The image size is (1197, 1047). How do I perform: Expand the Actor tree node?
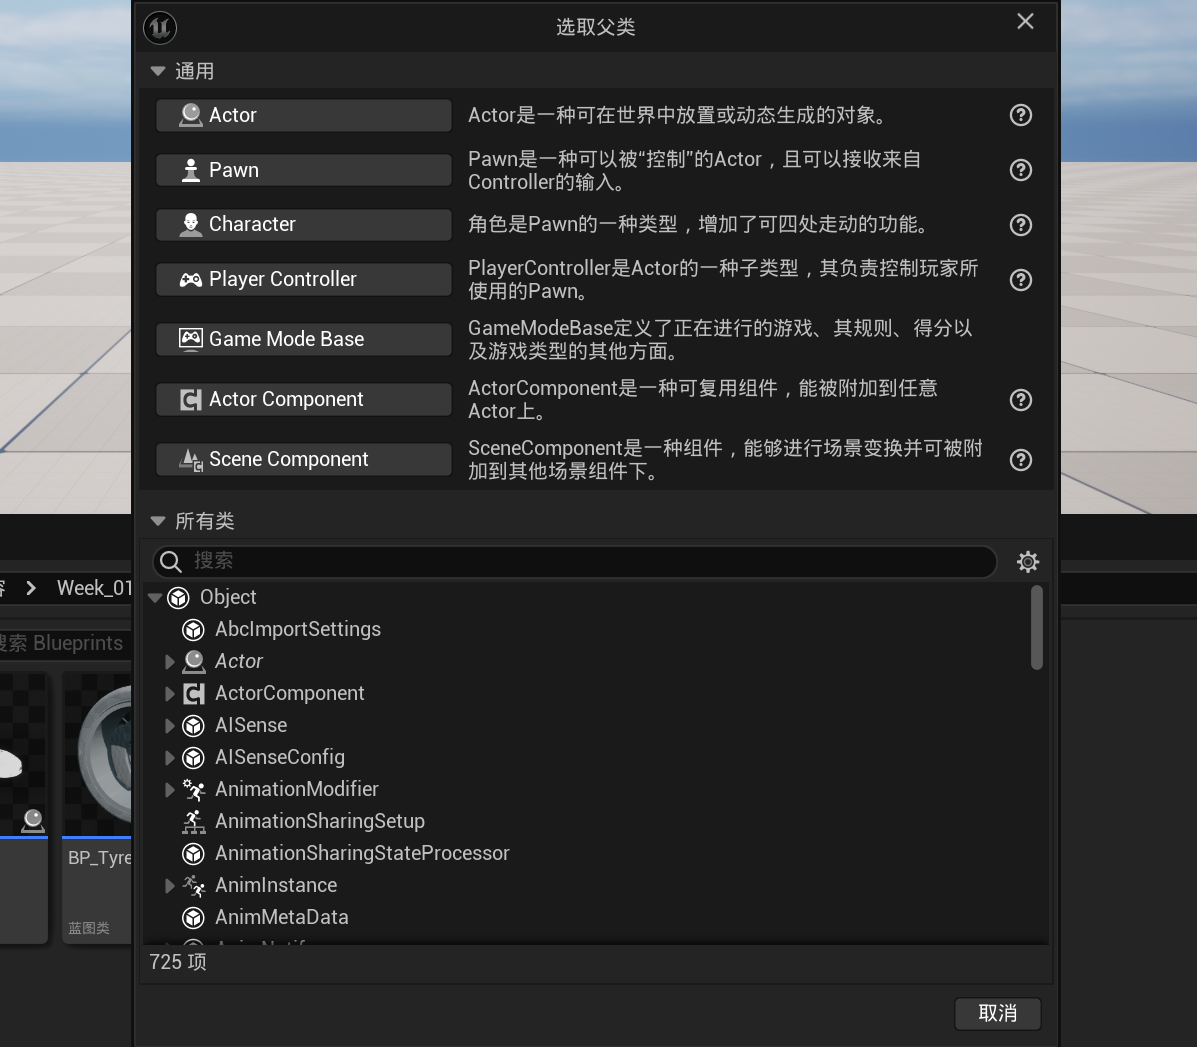(170, 662)
